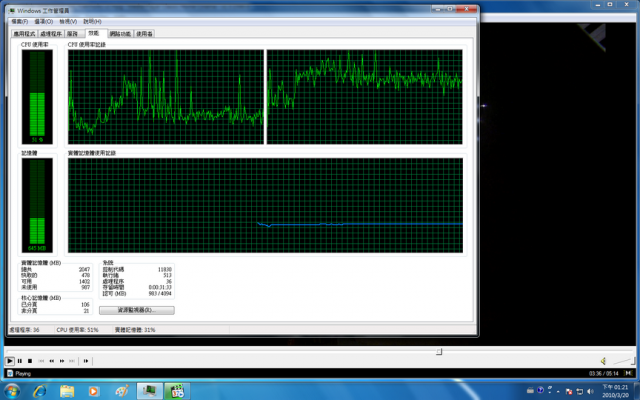The image size is (640, 400).
Task: Click the 2047 total physical memory value
Action: 84,269
